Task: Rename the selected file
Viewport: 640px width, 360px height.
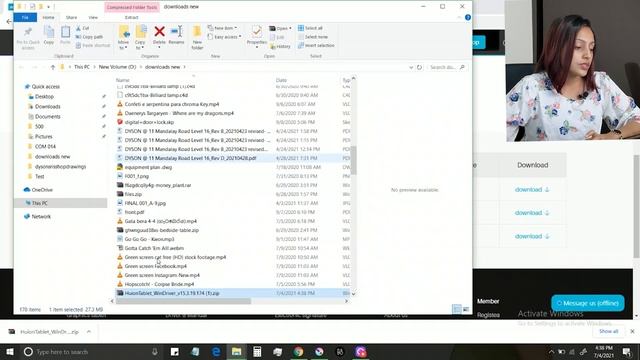Action: pyautogui.click(x=176, y=35)
